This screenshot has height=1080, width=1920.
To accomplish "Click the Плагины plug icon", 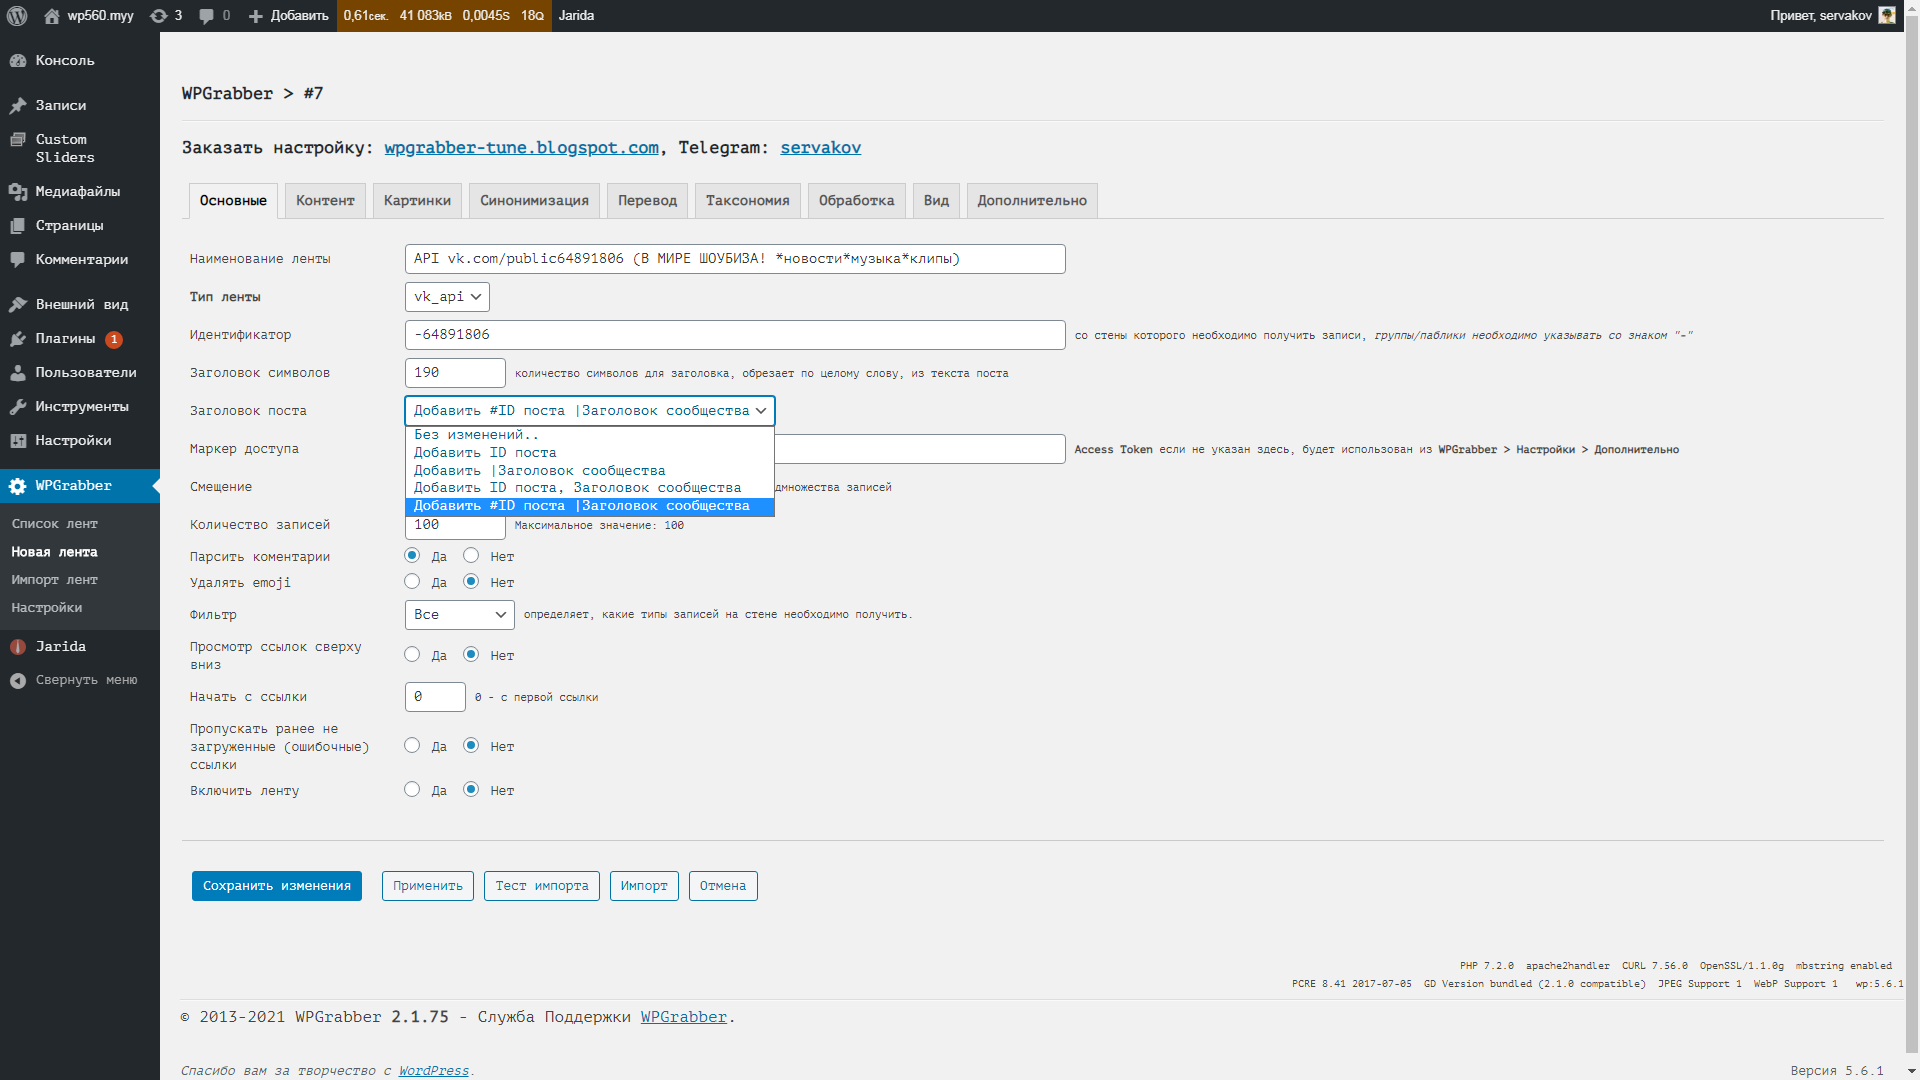I will click(x=18, y=339).
